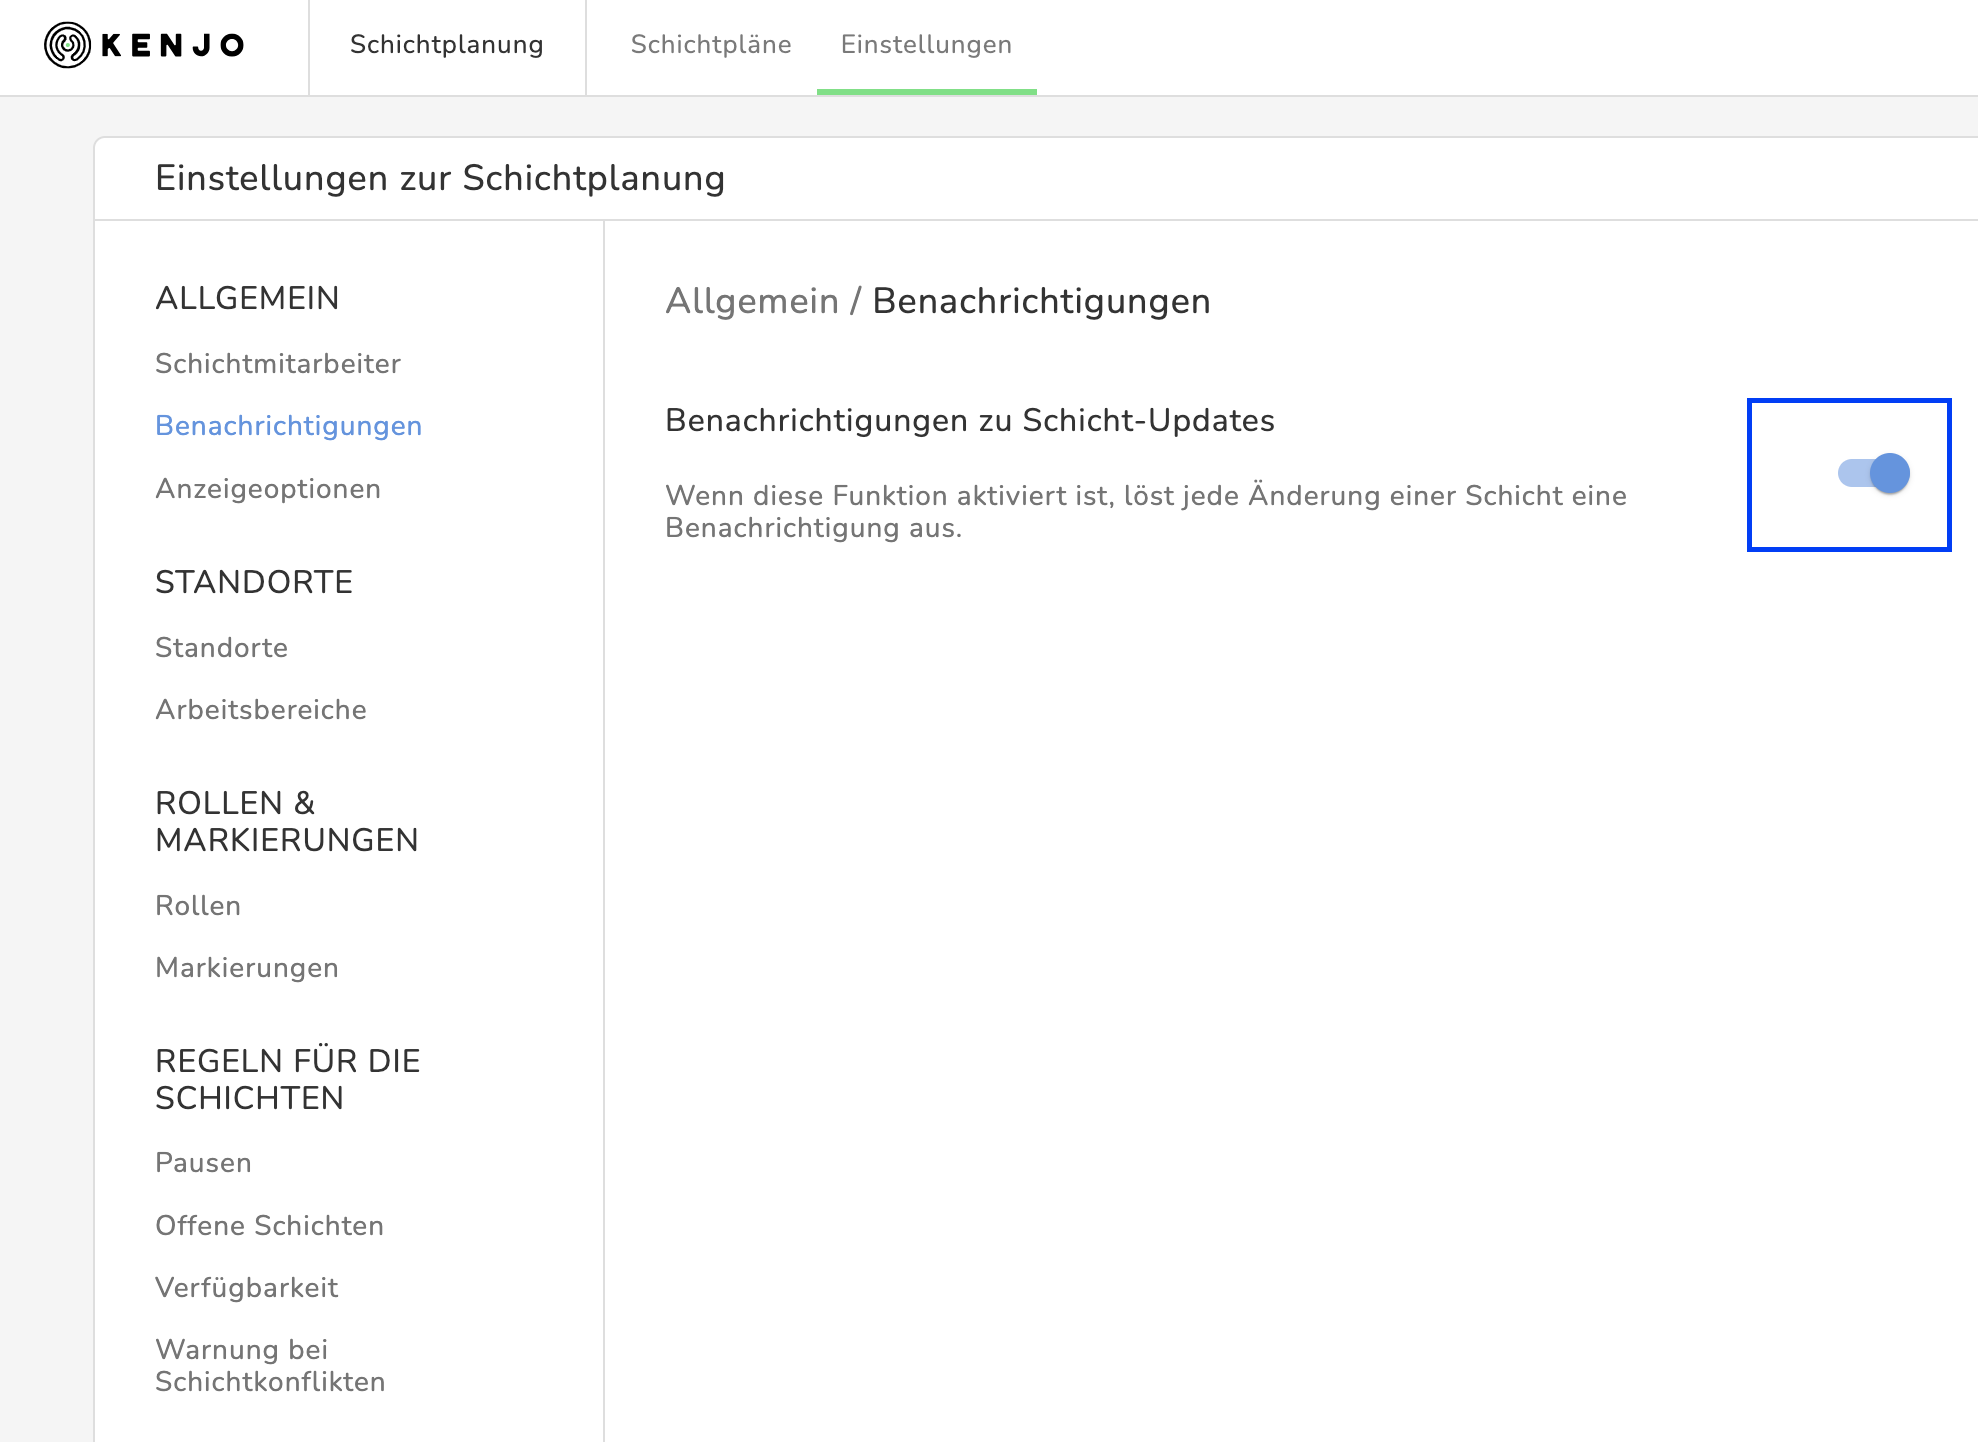Go to Standorte settings page
Image resolution: width=1978 pixels, height=1442 pixels.
click(221, 648)
